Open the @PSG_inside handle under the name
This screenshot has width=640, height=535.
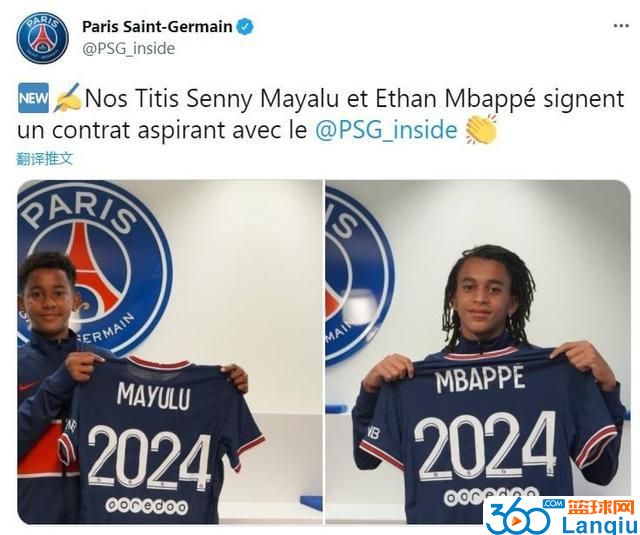[x=129, y=49]
